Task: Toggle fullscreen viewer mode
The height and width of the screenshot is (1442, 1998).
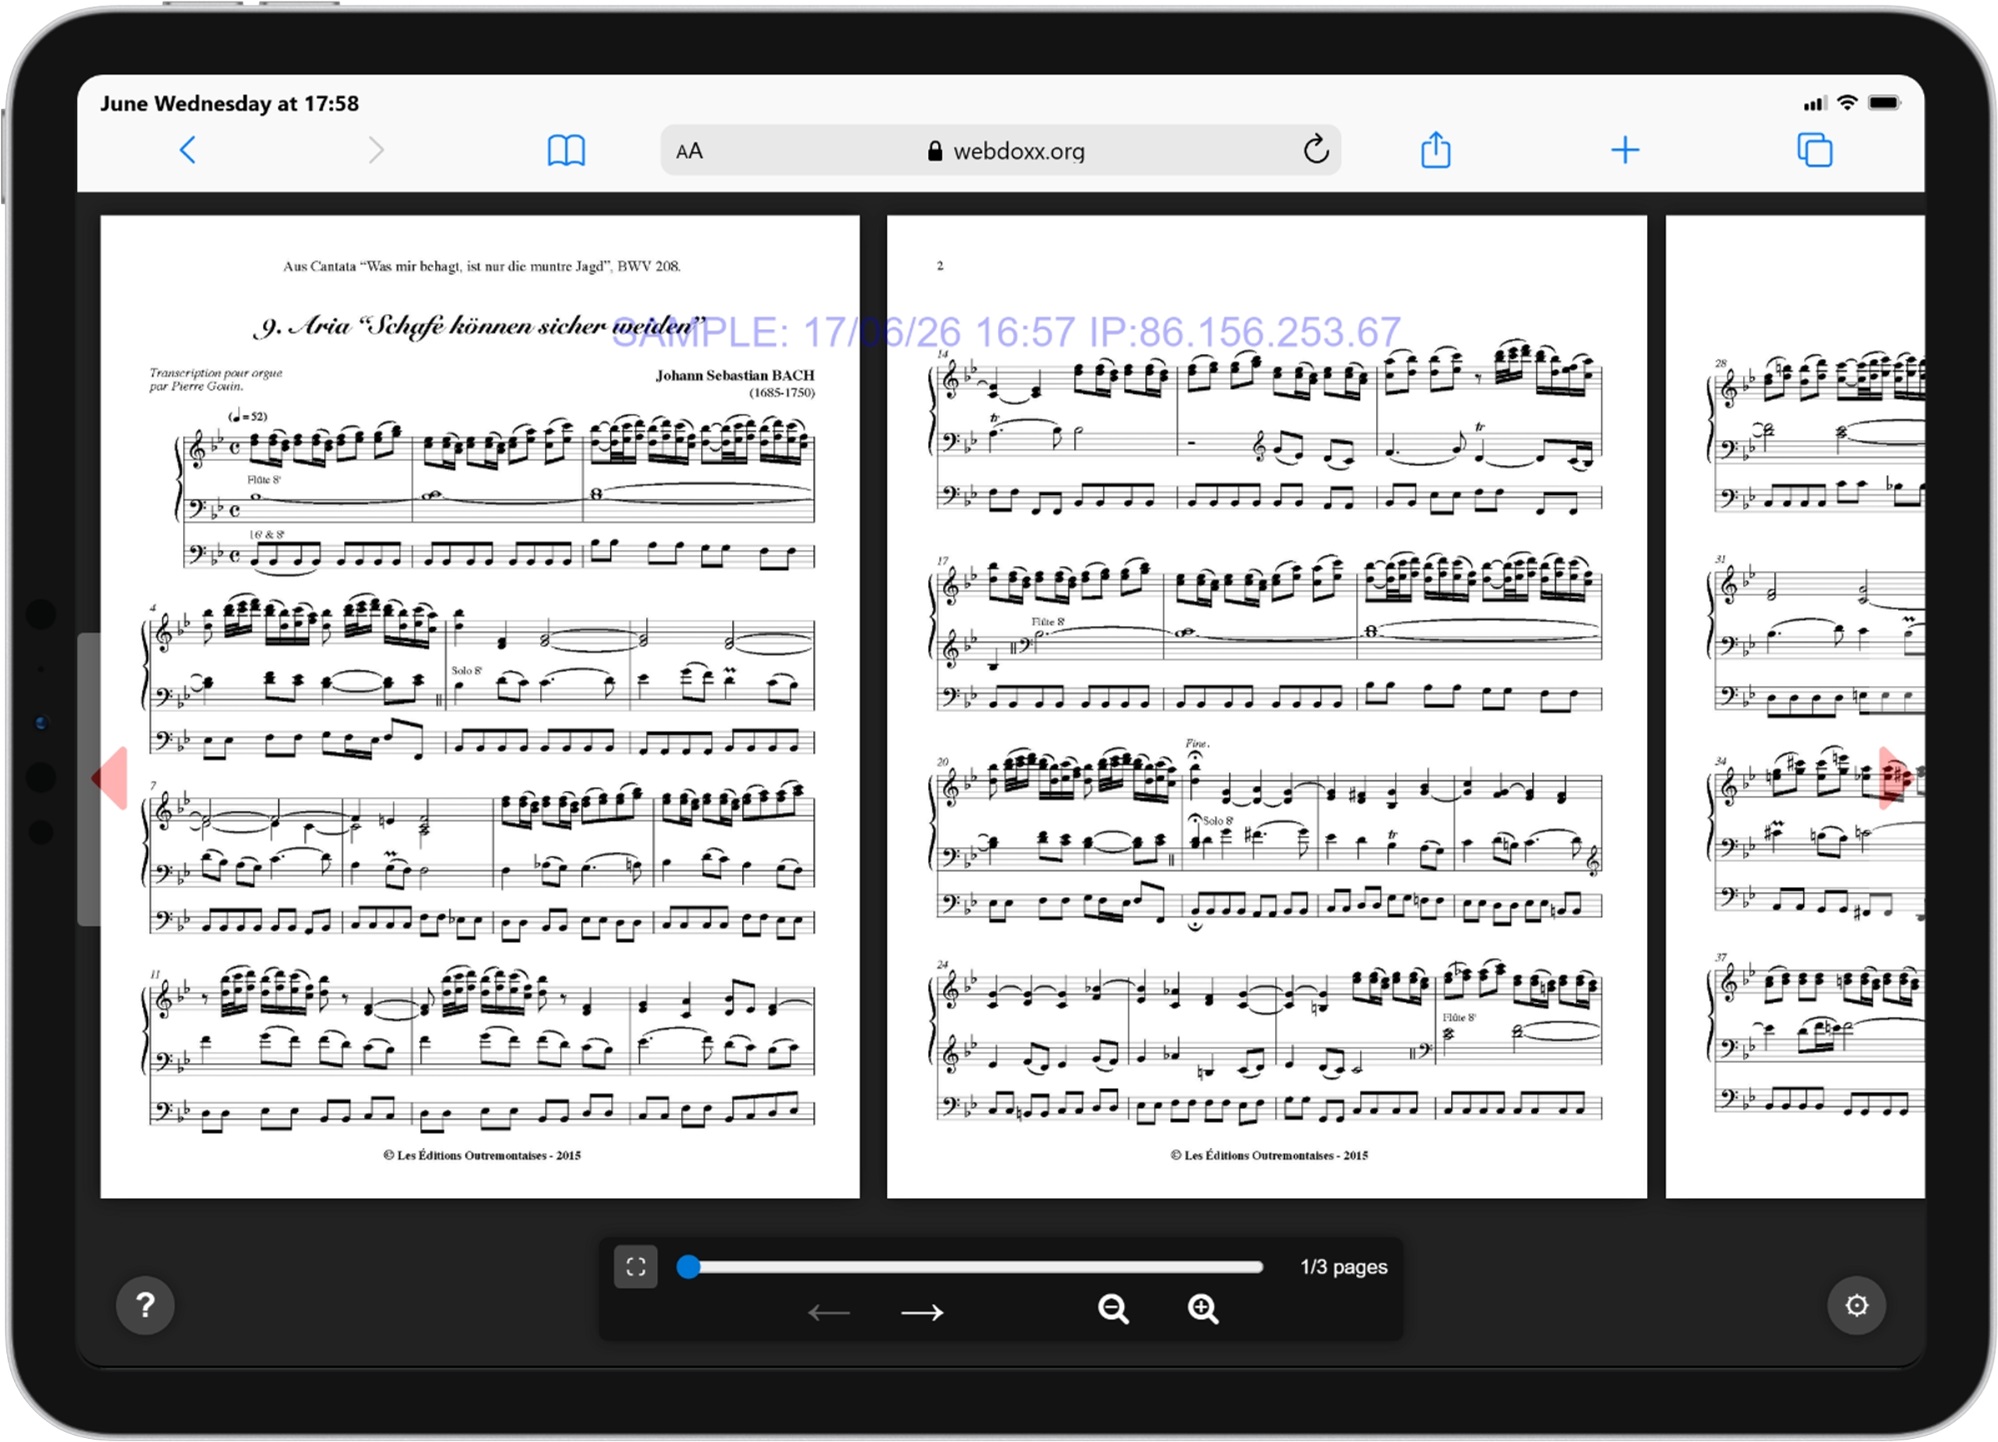Action: [635, 1267]
